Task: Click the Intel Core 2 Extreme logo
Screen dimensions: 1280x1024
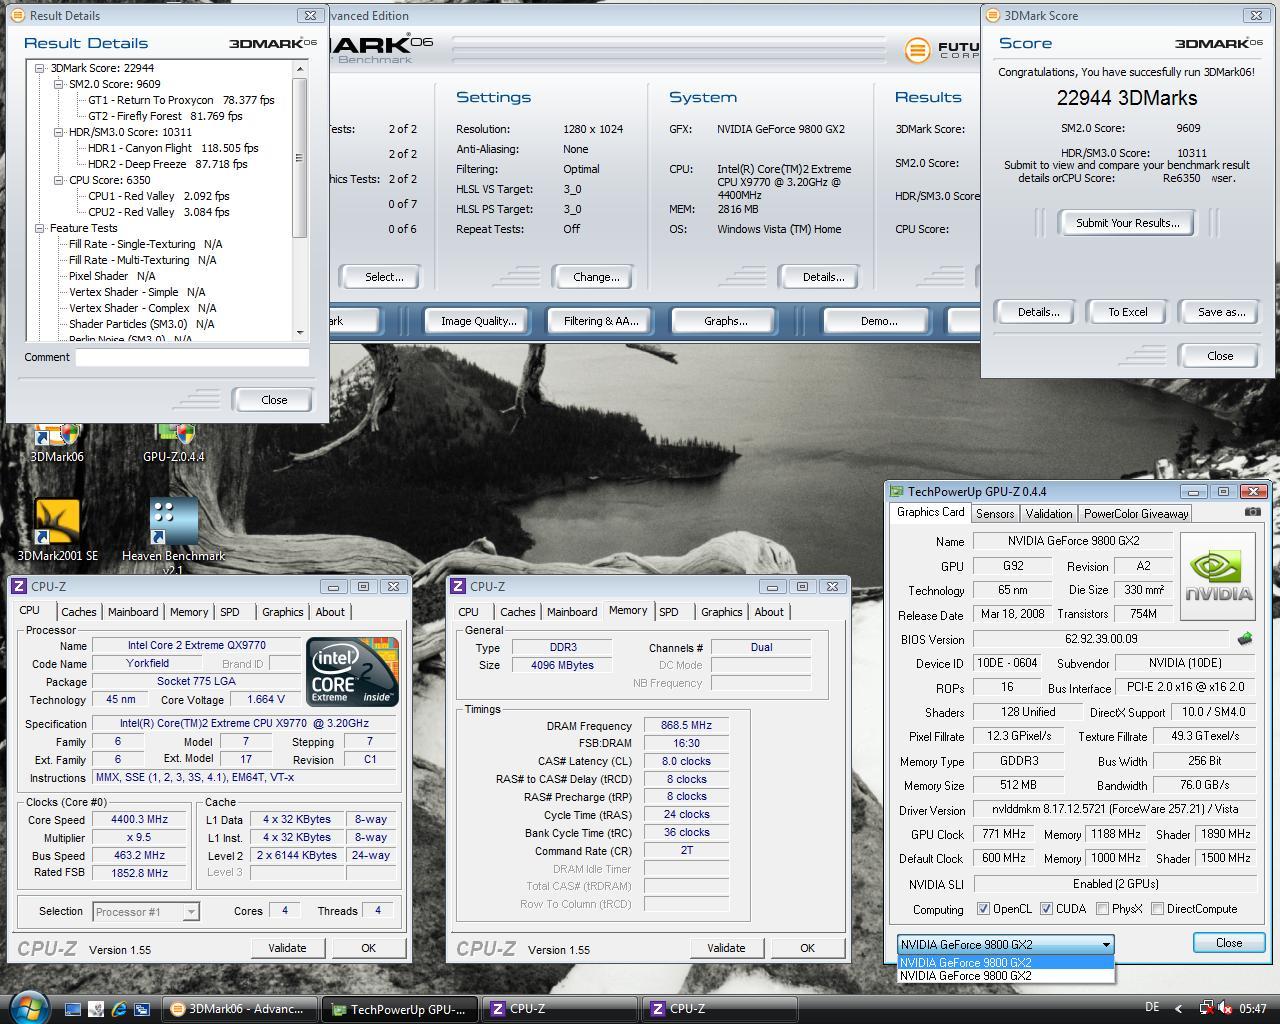Action: point(352,671)
